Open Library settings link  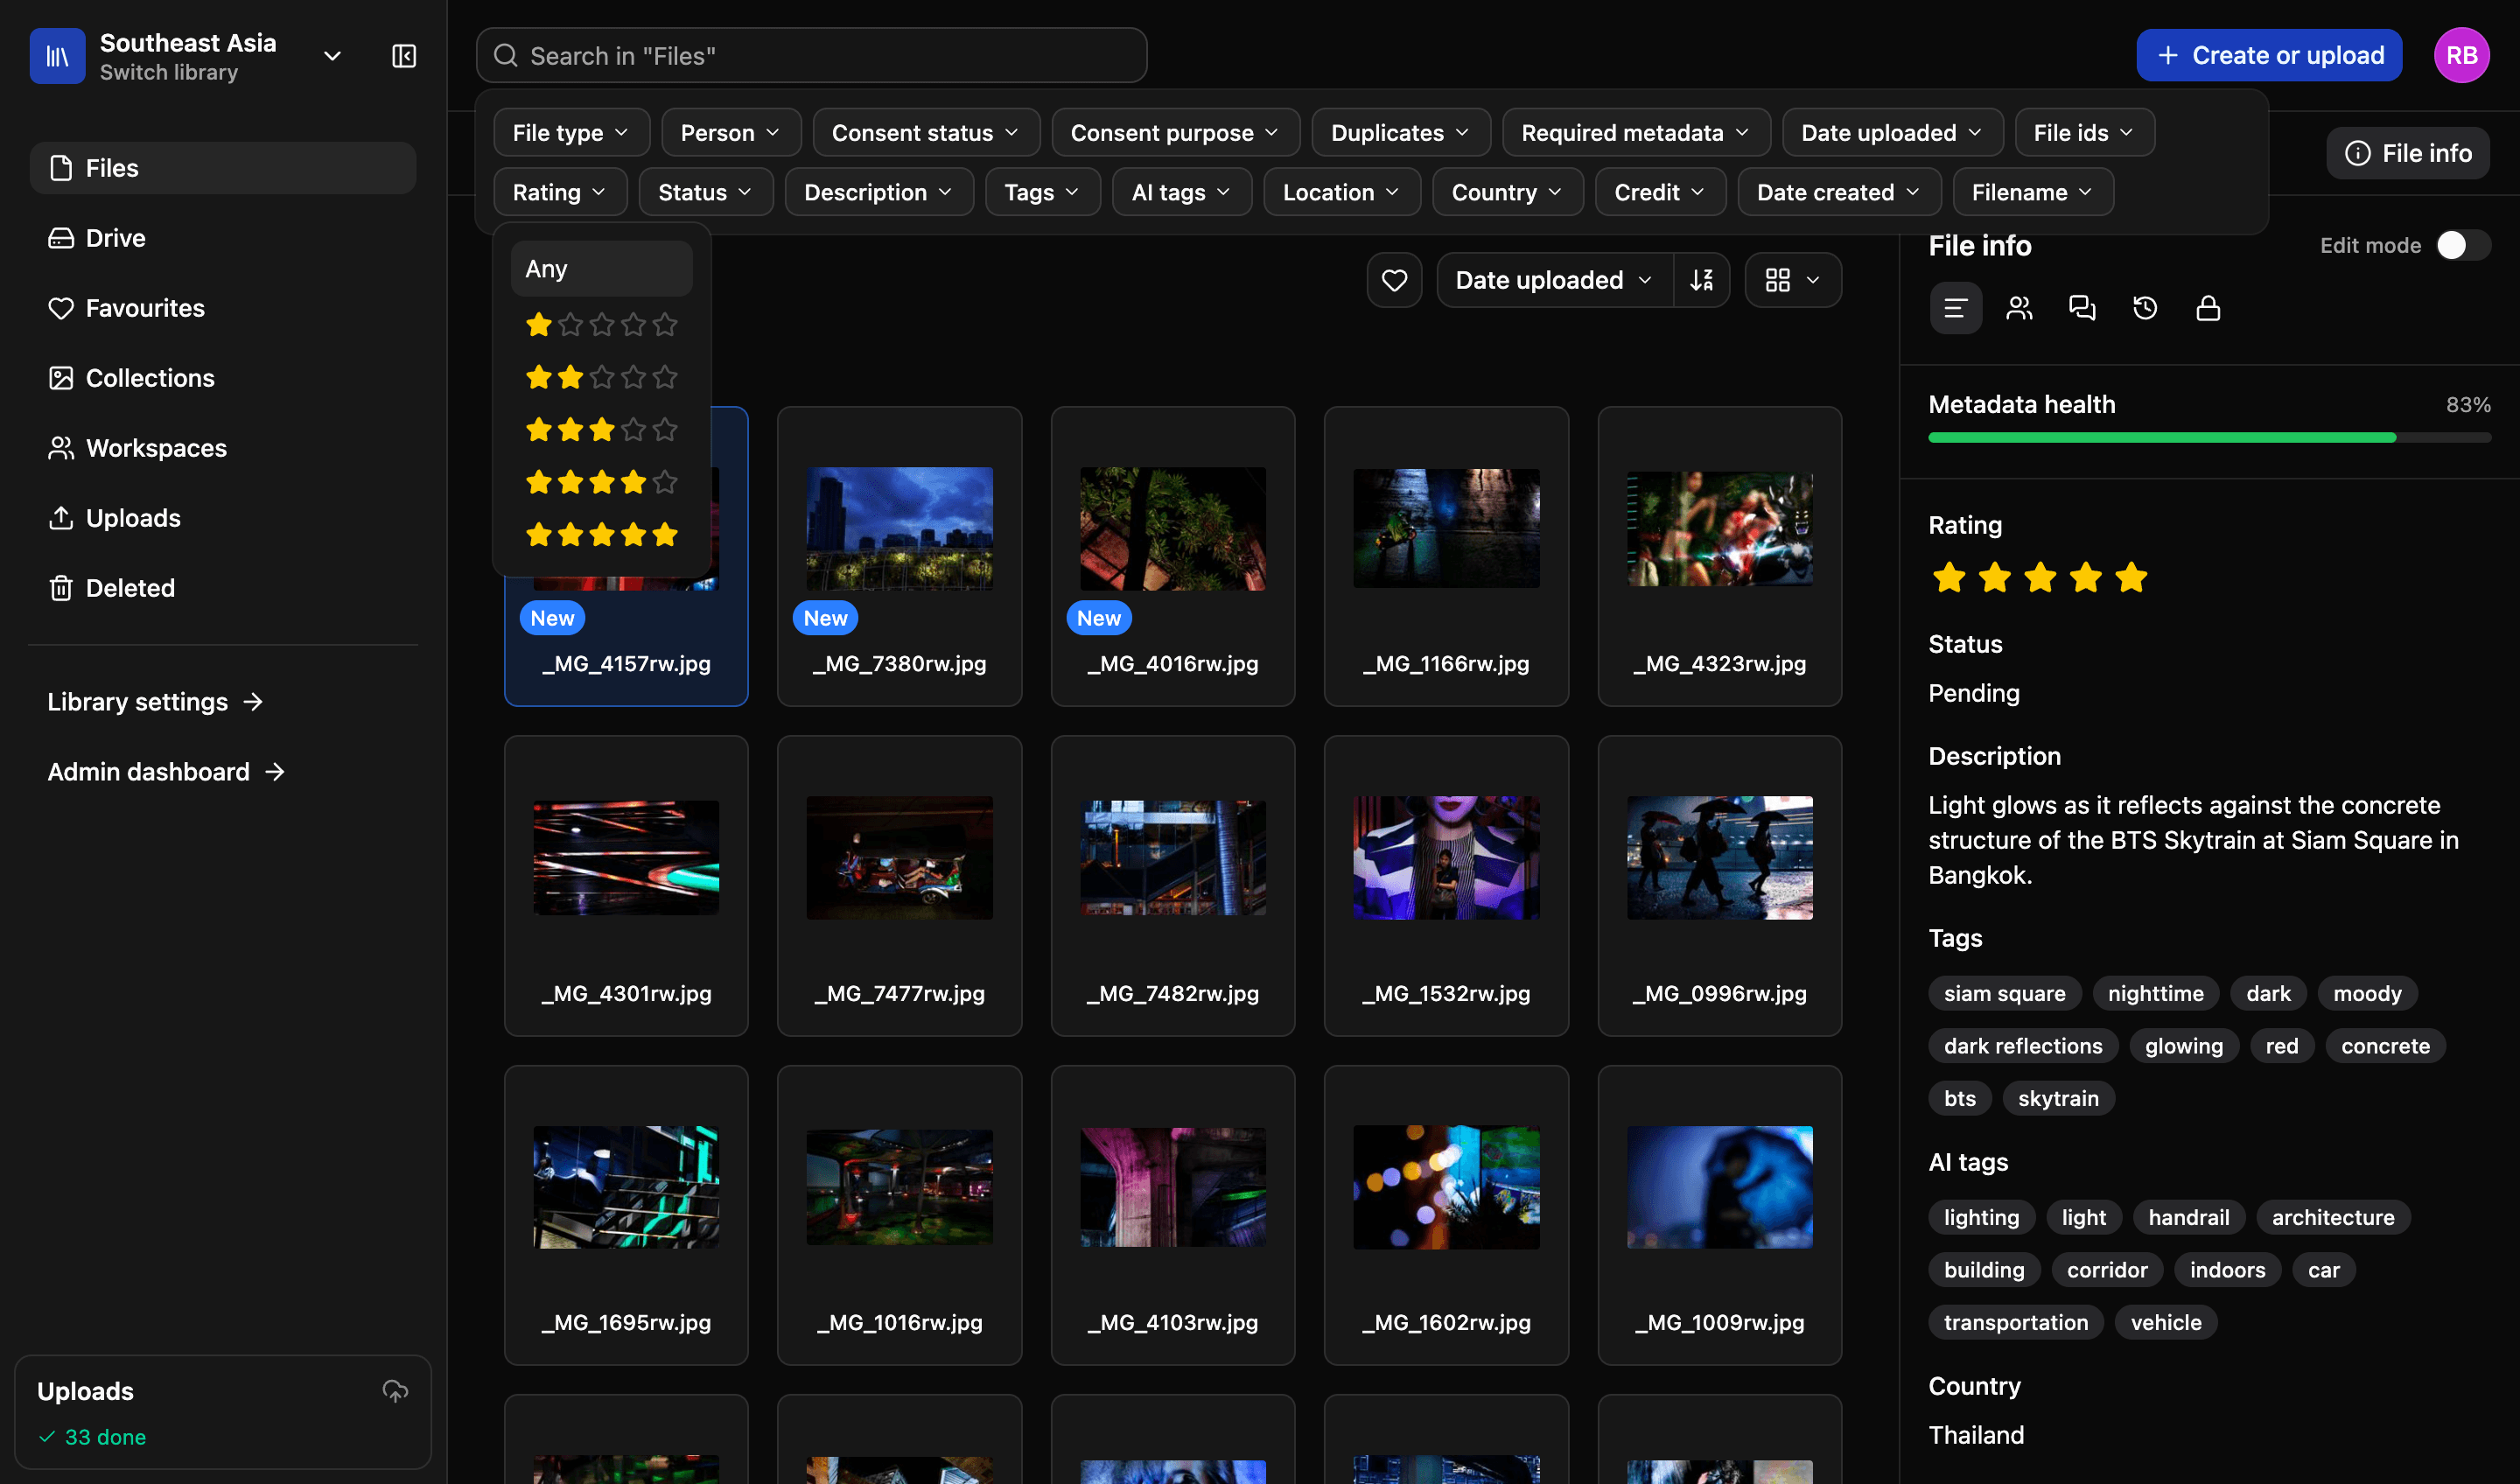[x=155, y=702]
